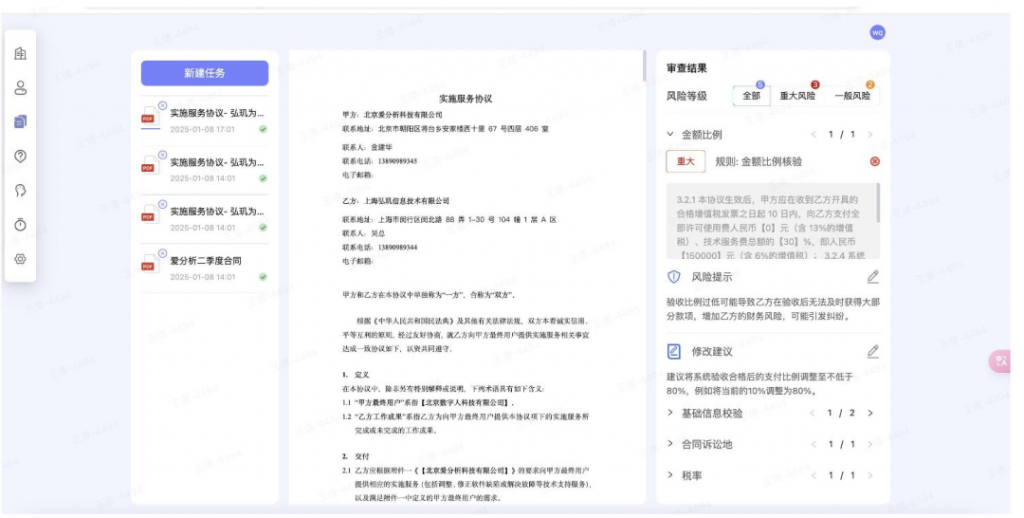Viewport: 1024px width, 518px height.
Task: Edit the 风险提示 text with pencil icon
Action: (x=872, y=277)
